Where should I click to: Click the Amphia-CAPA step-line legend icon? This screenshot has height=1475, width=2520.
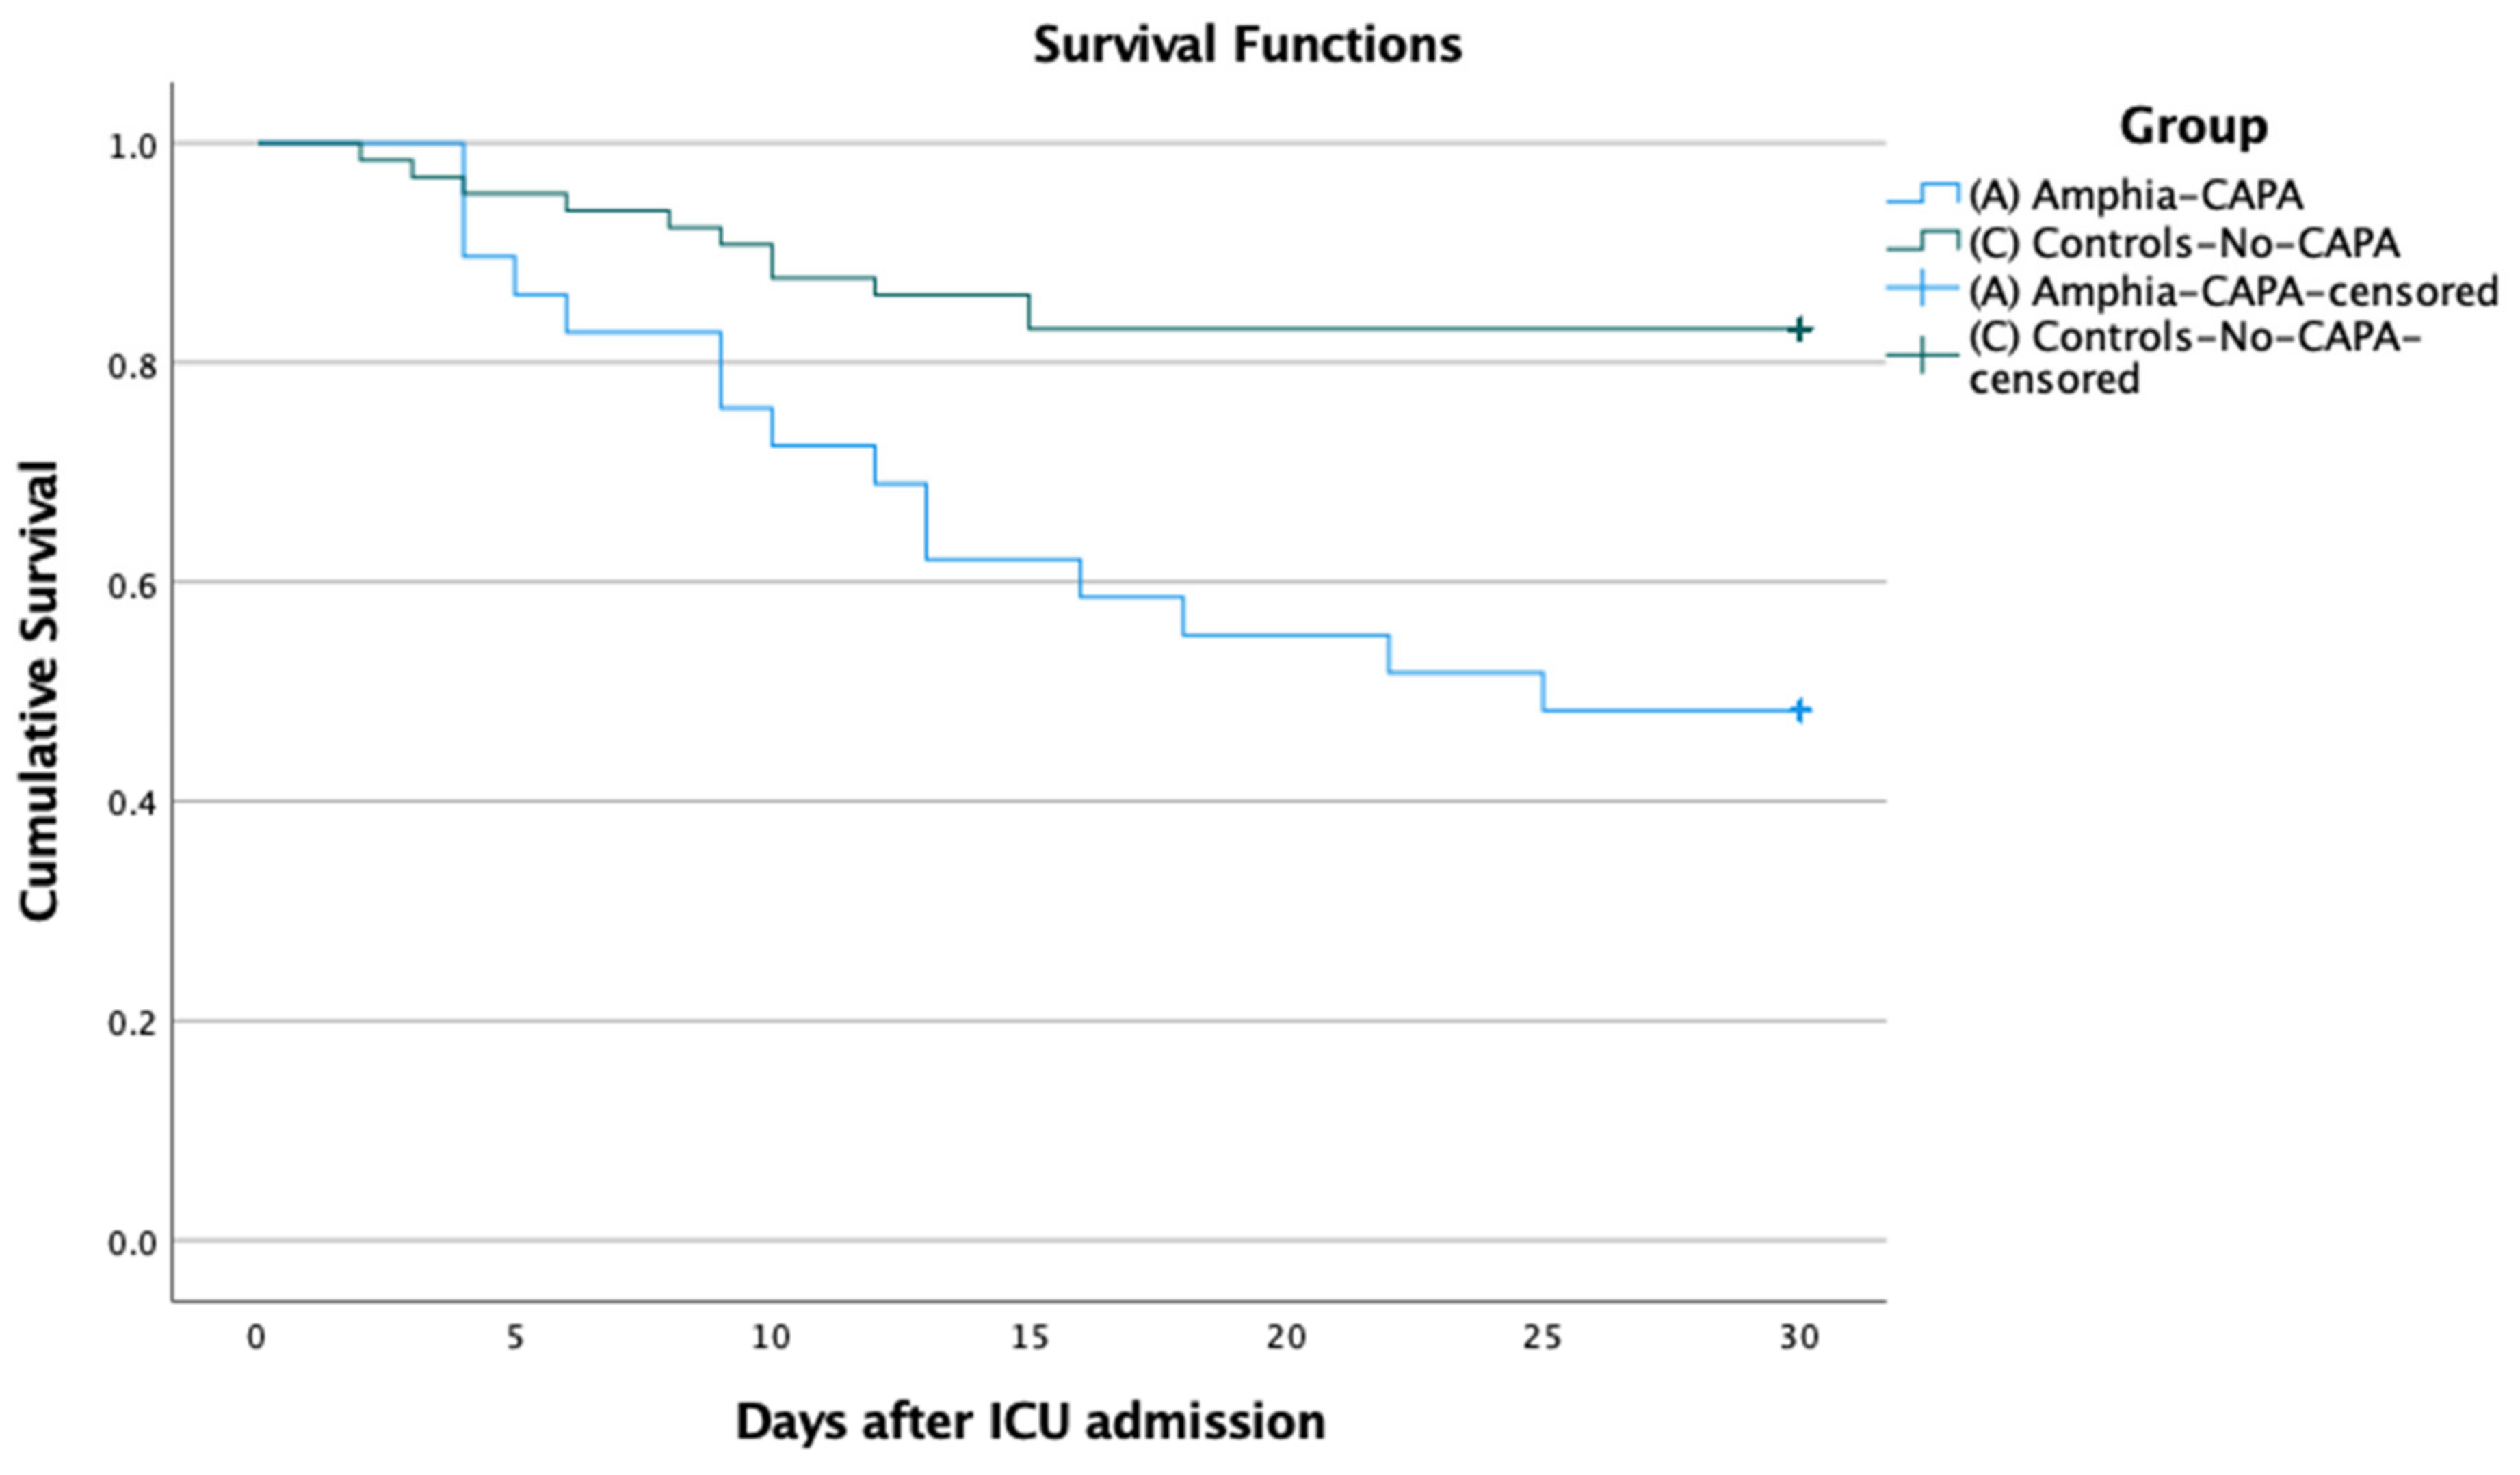pos(1922,194)
